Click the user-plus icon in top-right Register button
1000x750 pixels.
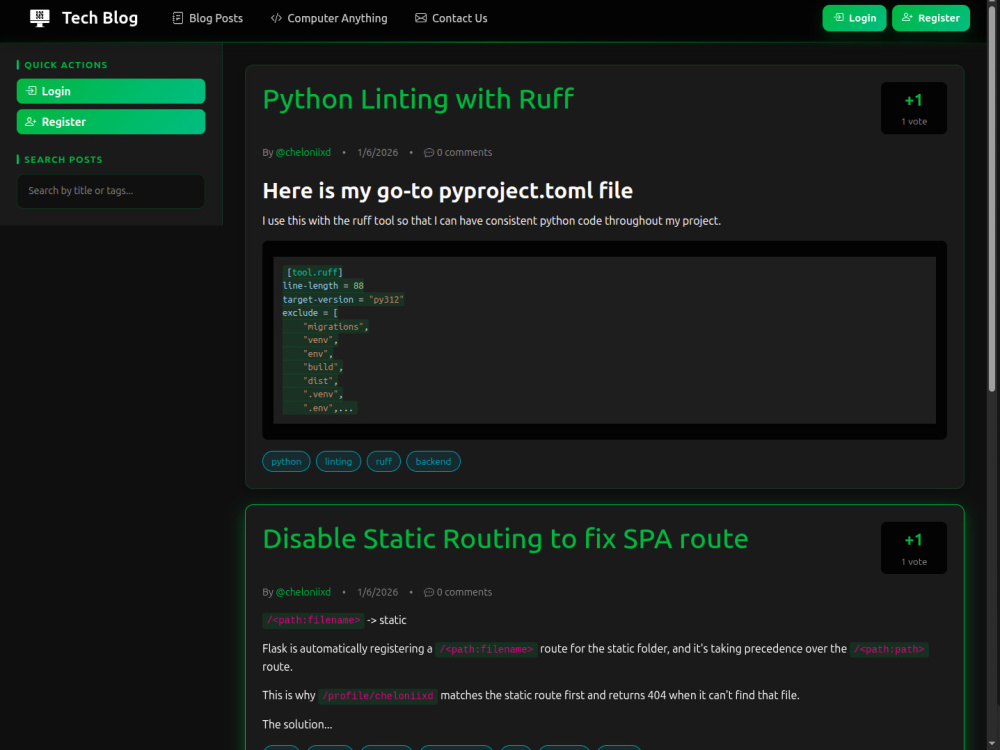click(x=907, y=18)
